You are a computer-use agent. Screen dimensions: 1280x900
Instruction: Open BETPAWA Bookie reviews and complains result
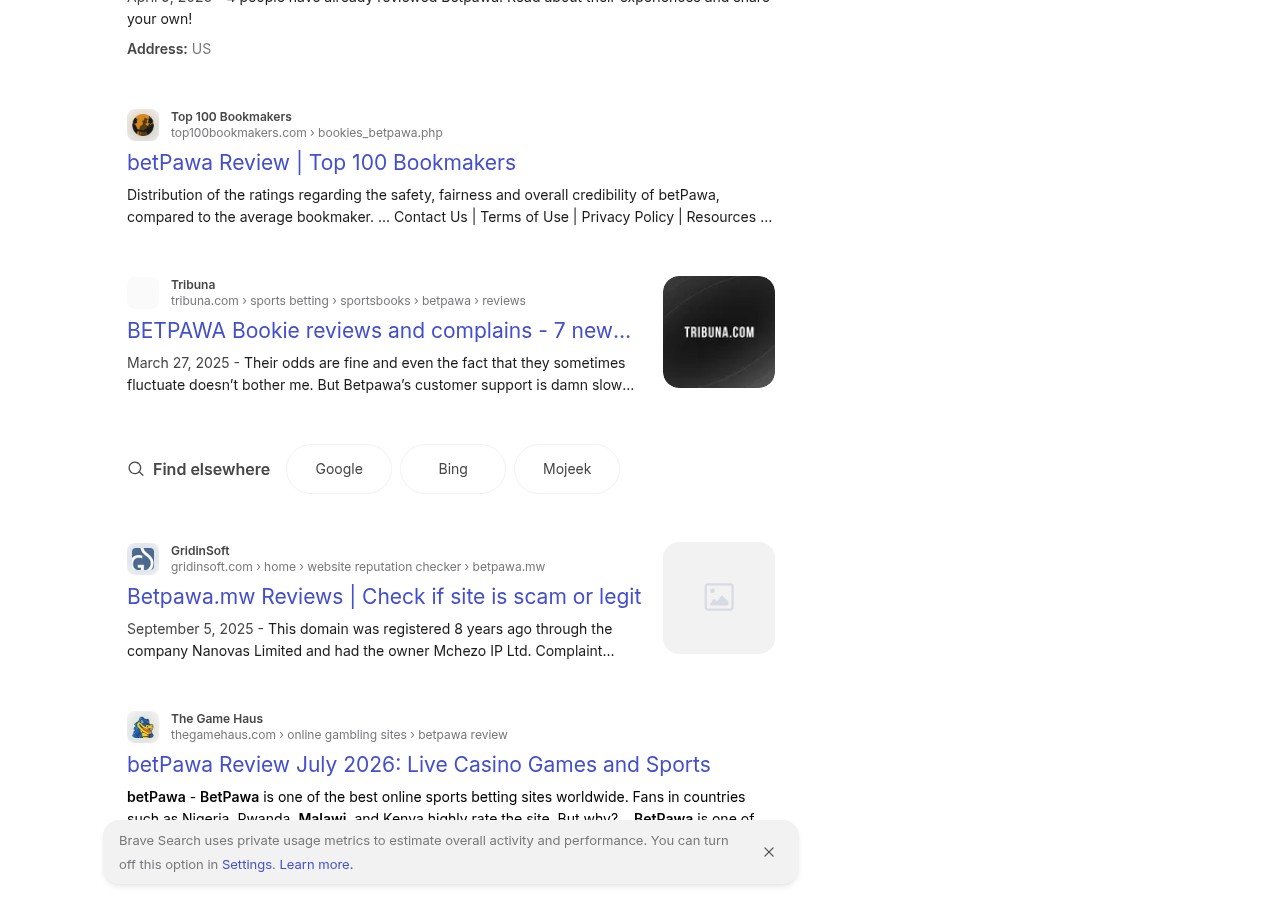(x=379, y=330)
